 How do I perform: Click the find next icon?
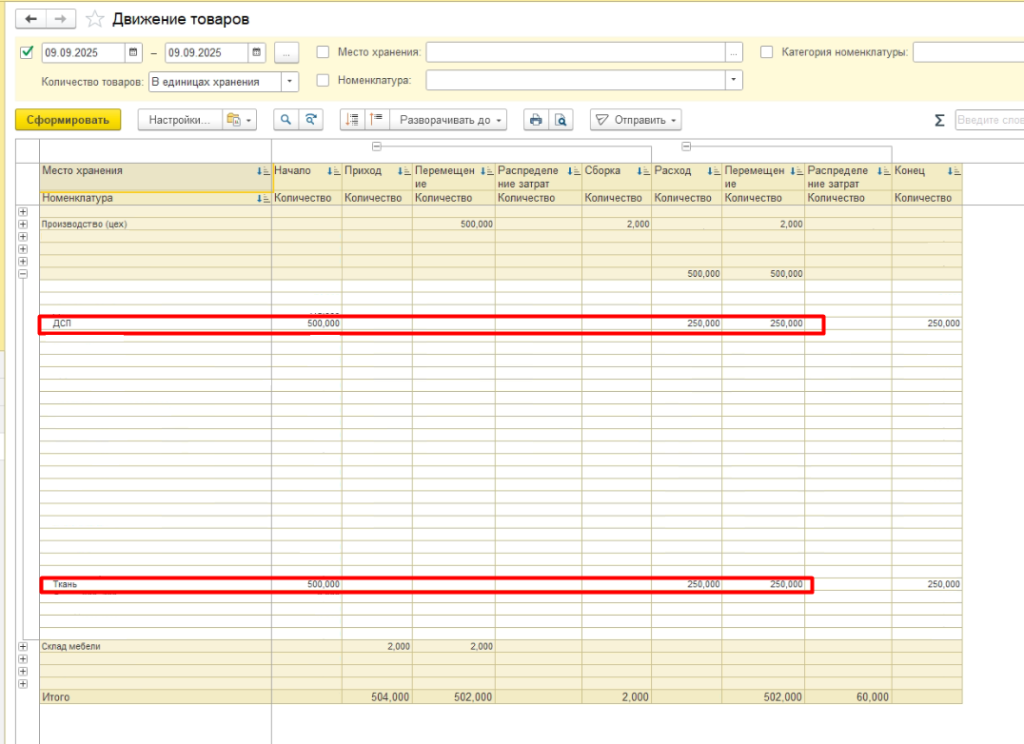pos(311,120)
